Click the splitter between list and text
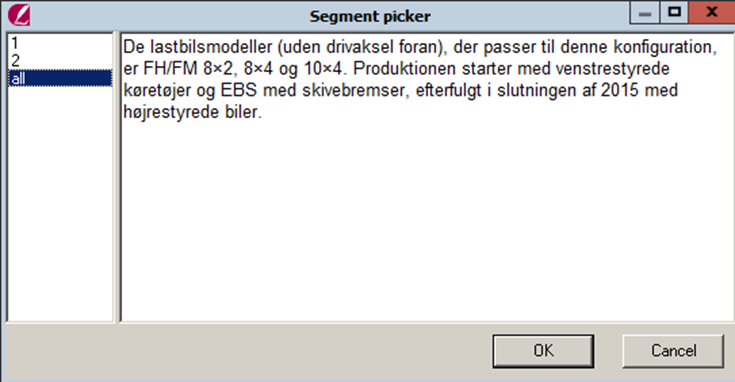The width and height of the screenshot is (735, 382). [x=117, y=177]
